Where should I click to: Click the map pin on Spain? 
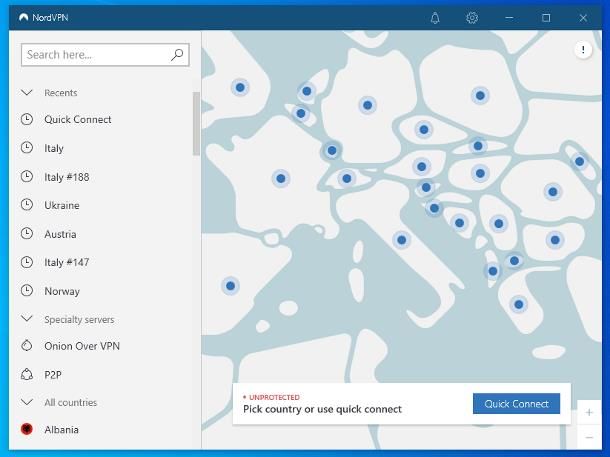pos(230,286)
